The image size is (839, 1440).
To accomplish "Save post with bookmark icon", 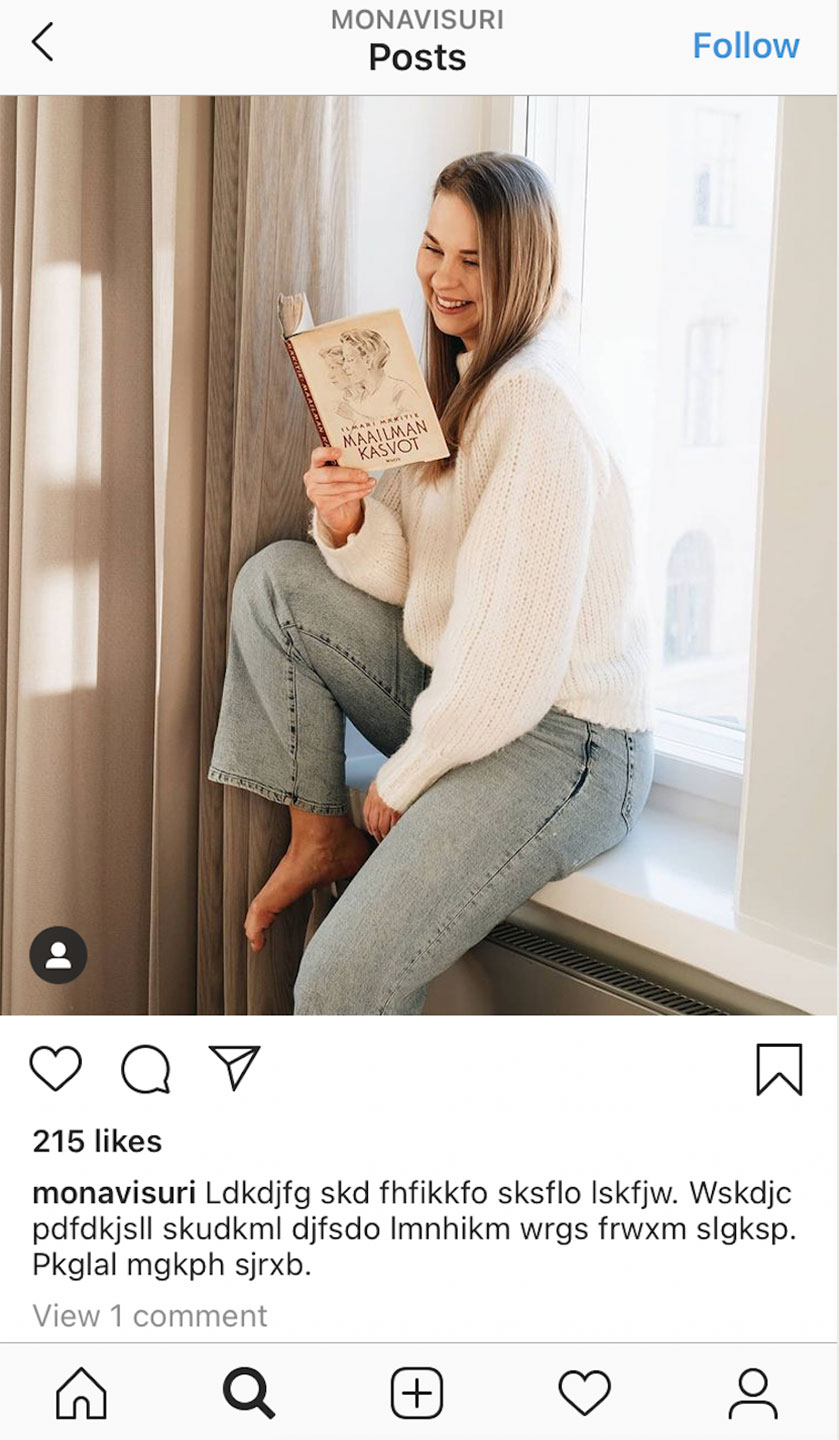I will [x=779, y=1069].
